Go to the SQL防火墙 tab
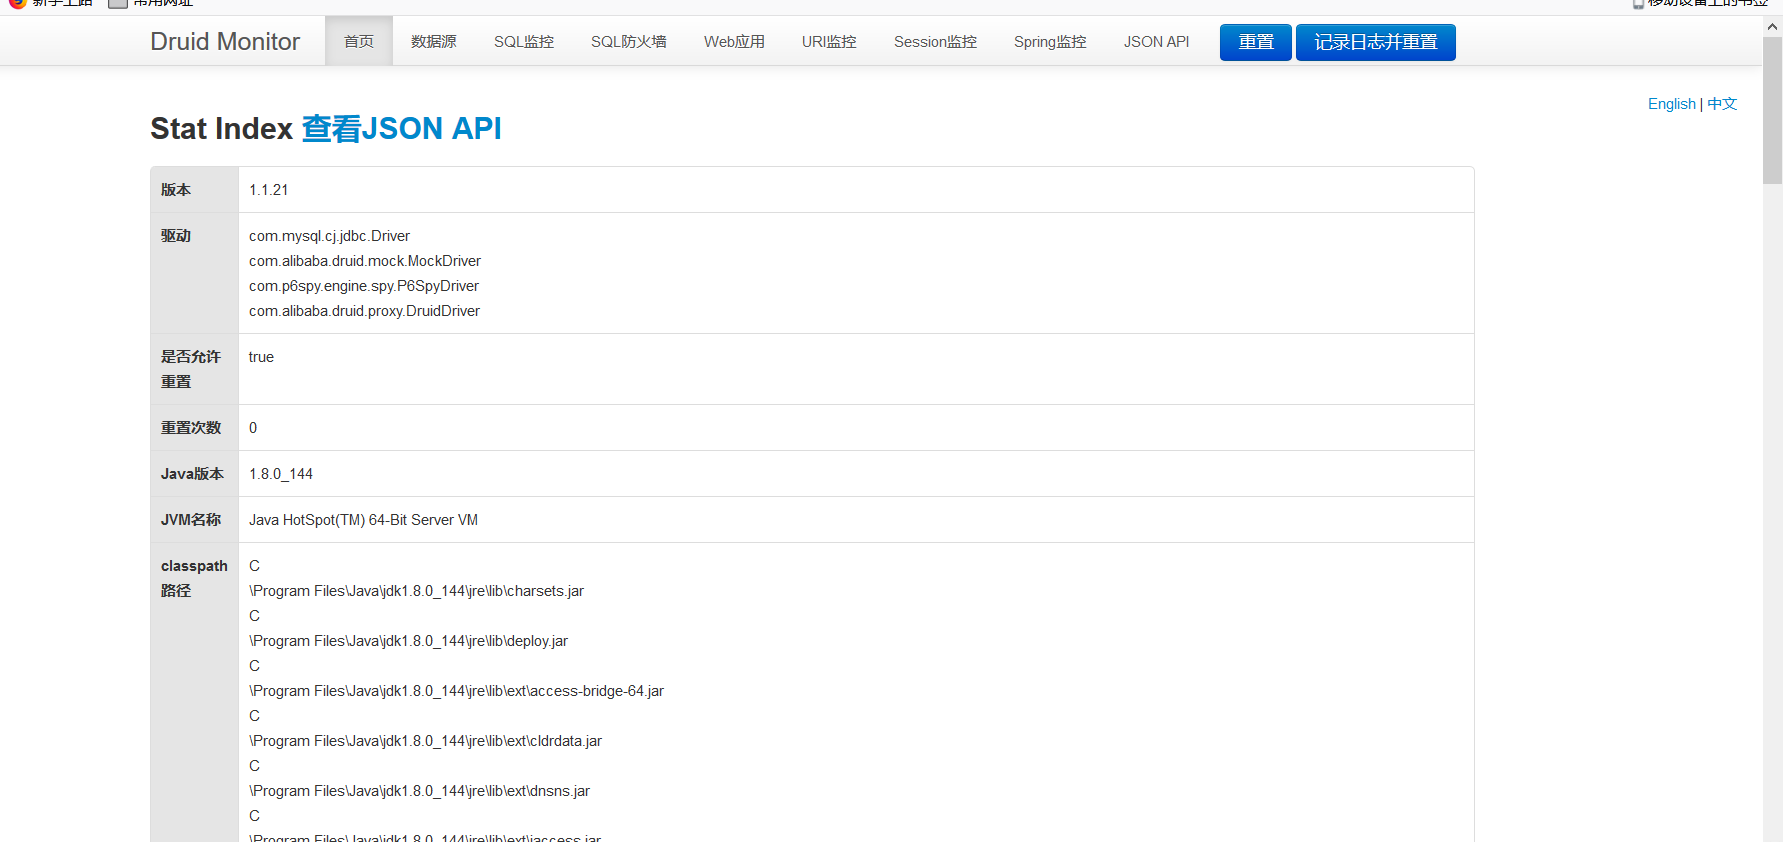Viewport: 1783px width, 842px height. (629, 41)
